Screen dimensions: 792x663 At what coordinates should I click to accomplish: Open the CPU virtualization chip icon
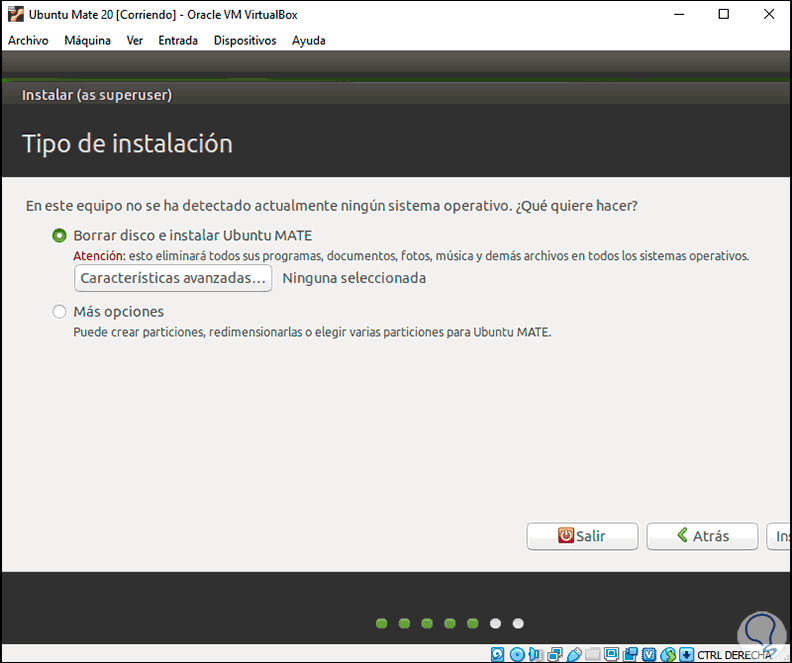tap(649, 654)
